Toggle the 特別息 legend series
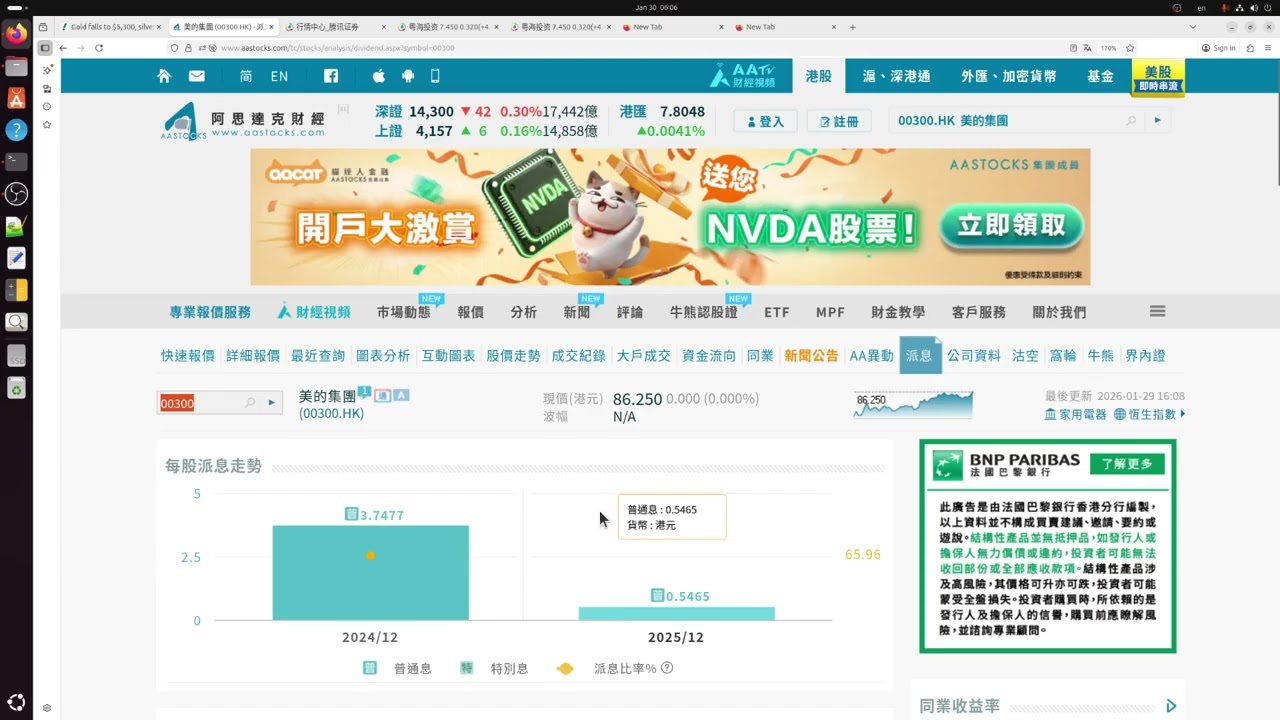The width and height of the screenshot is (1280, 720). tap(494, 668)
